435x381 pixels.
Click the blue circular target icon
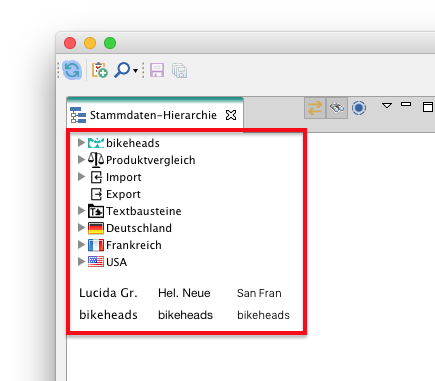tap(359, 108)
